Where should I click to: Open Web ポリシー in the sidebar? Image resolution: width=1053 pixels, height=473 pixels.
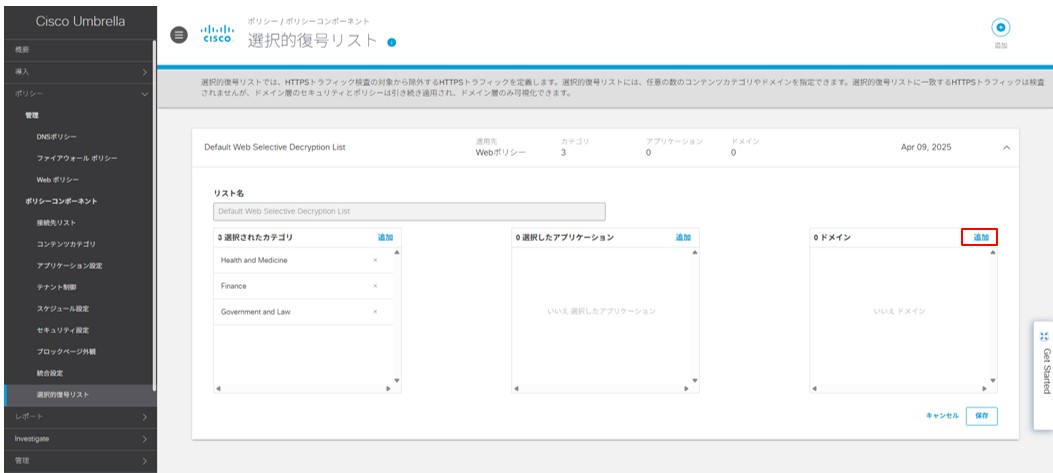(x=58, y=180)
